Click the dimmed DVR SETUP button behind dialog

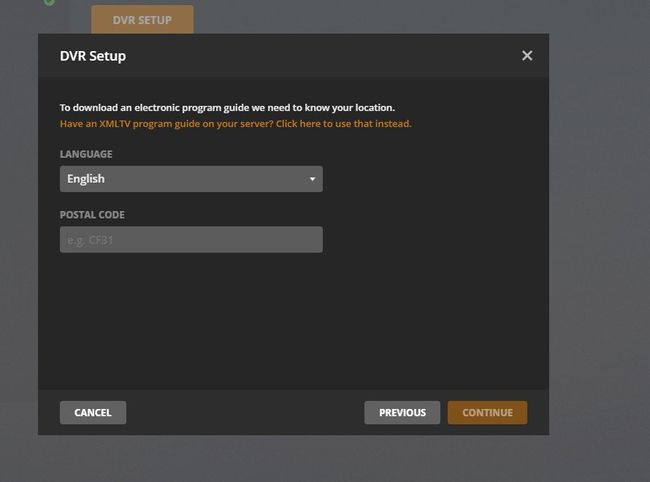point(142,19)
